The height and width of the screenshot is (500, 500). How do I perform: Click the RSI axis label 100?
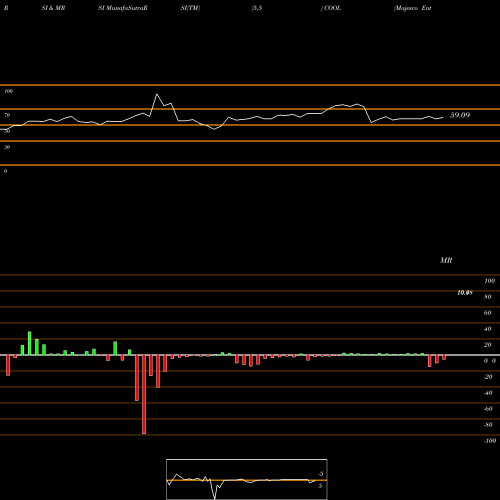(x=8, y=91)
